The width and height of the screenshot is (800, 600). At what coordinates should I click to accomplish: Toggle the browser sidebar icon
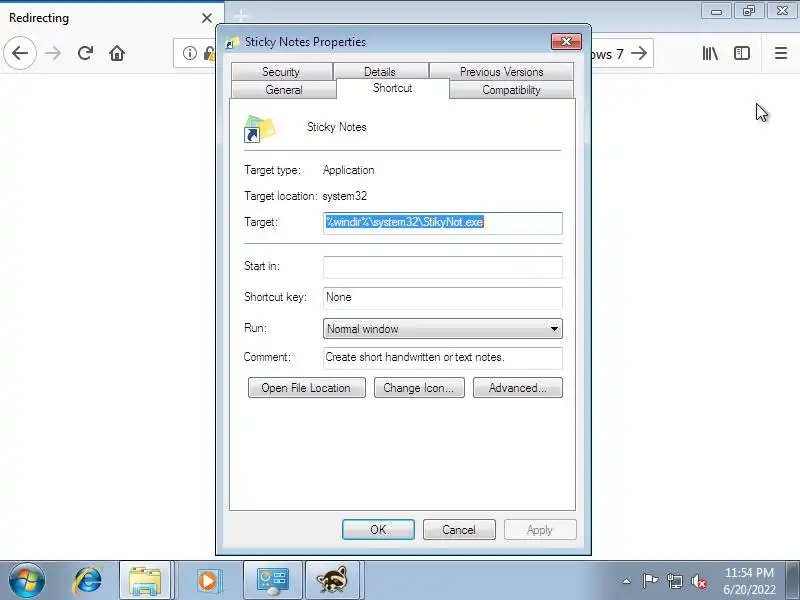tap(742, 53)
